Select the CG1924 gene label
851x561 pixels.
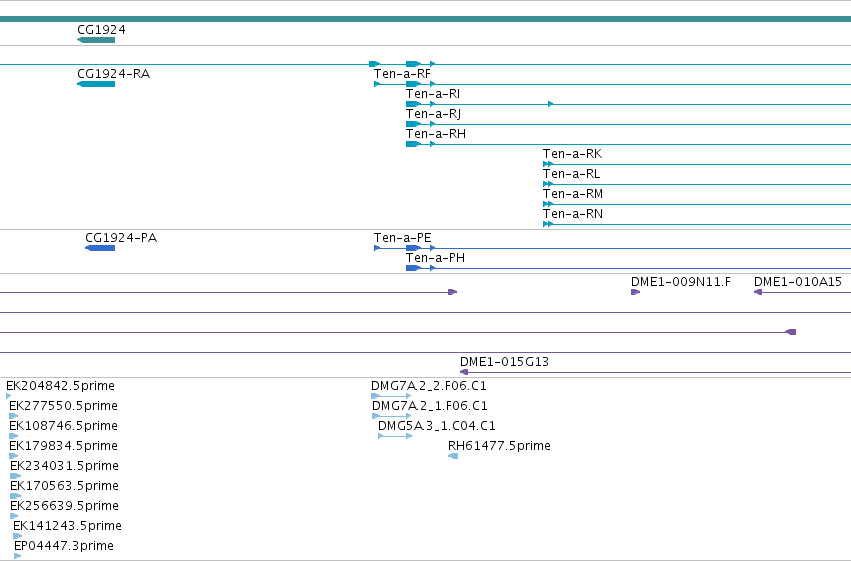coord(101,30)
